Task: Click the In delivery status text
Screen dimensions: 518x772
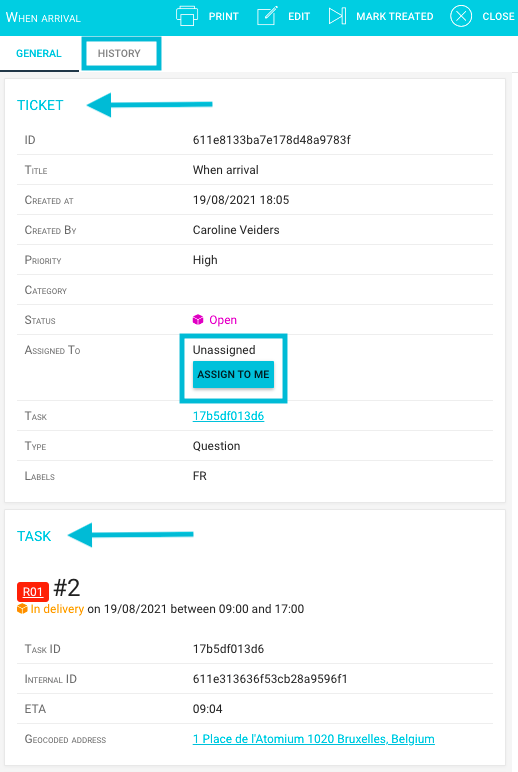Action: coord(57,609)
